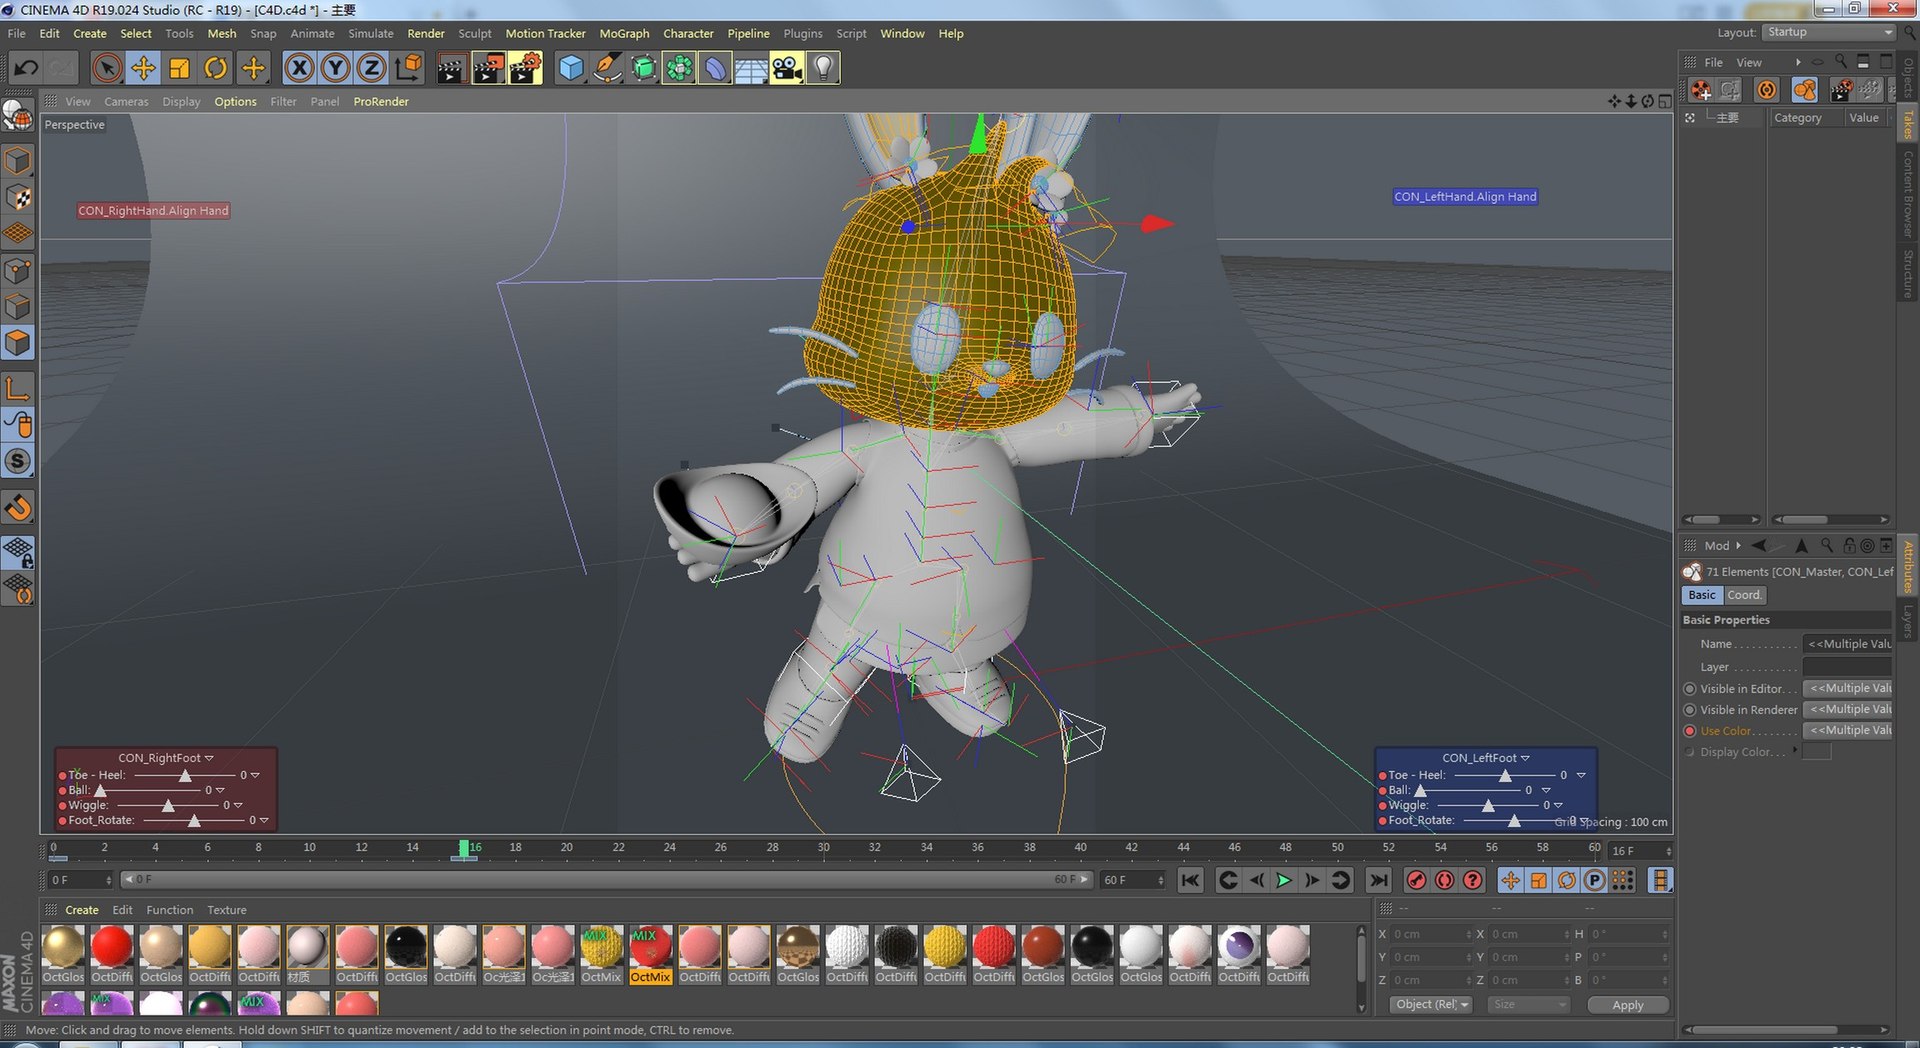
Task: Open Object (Rel) coordinate dropdown
Action: 1430,1004
